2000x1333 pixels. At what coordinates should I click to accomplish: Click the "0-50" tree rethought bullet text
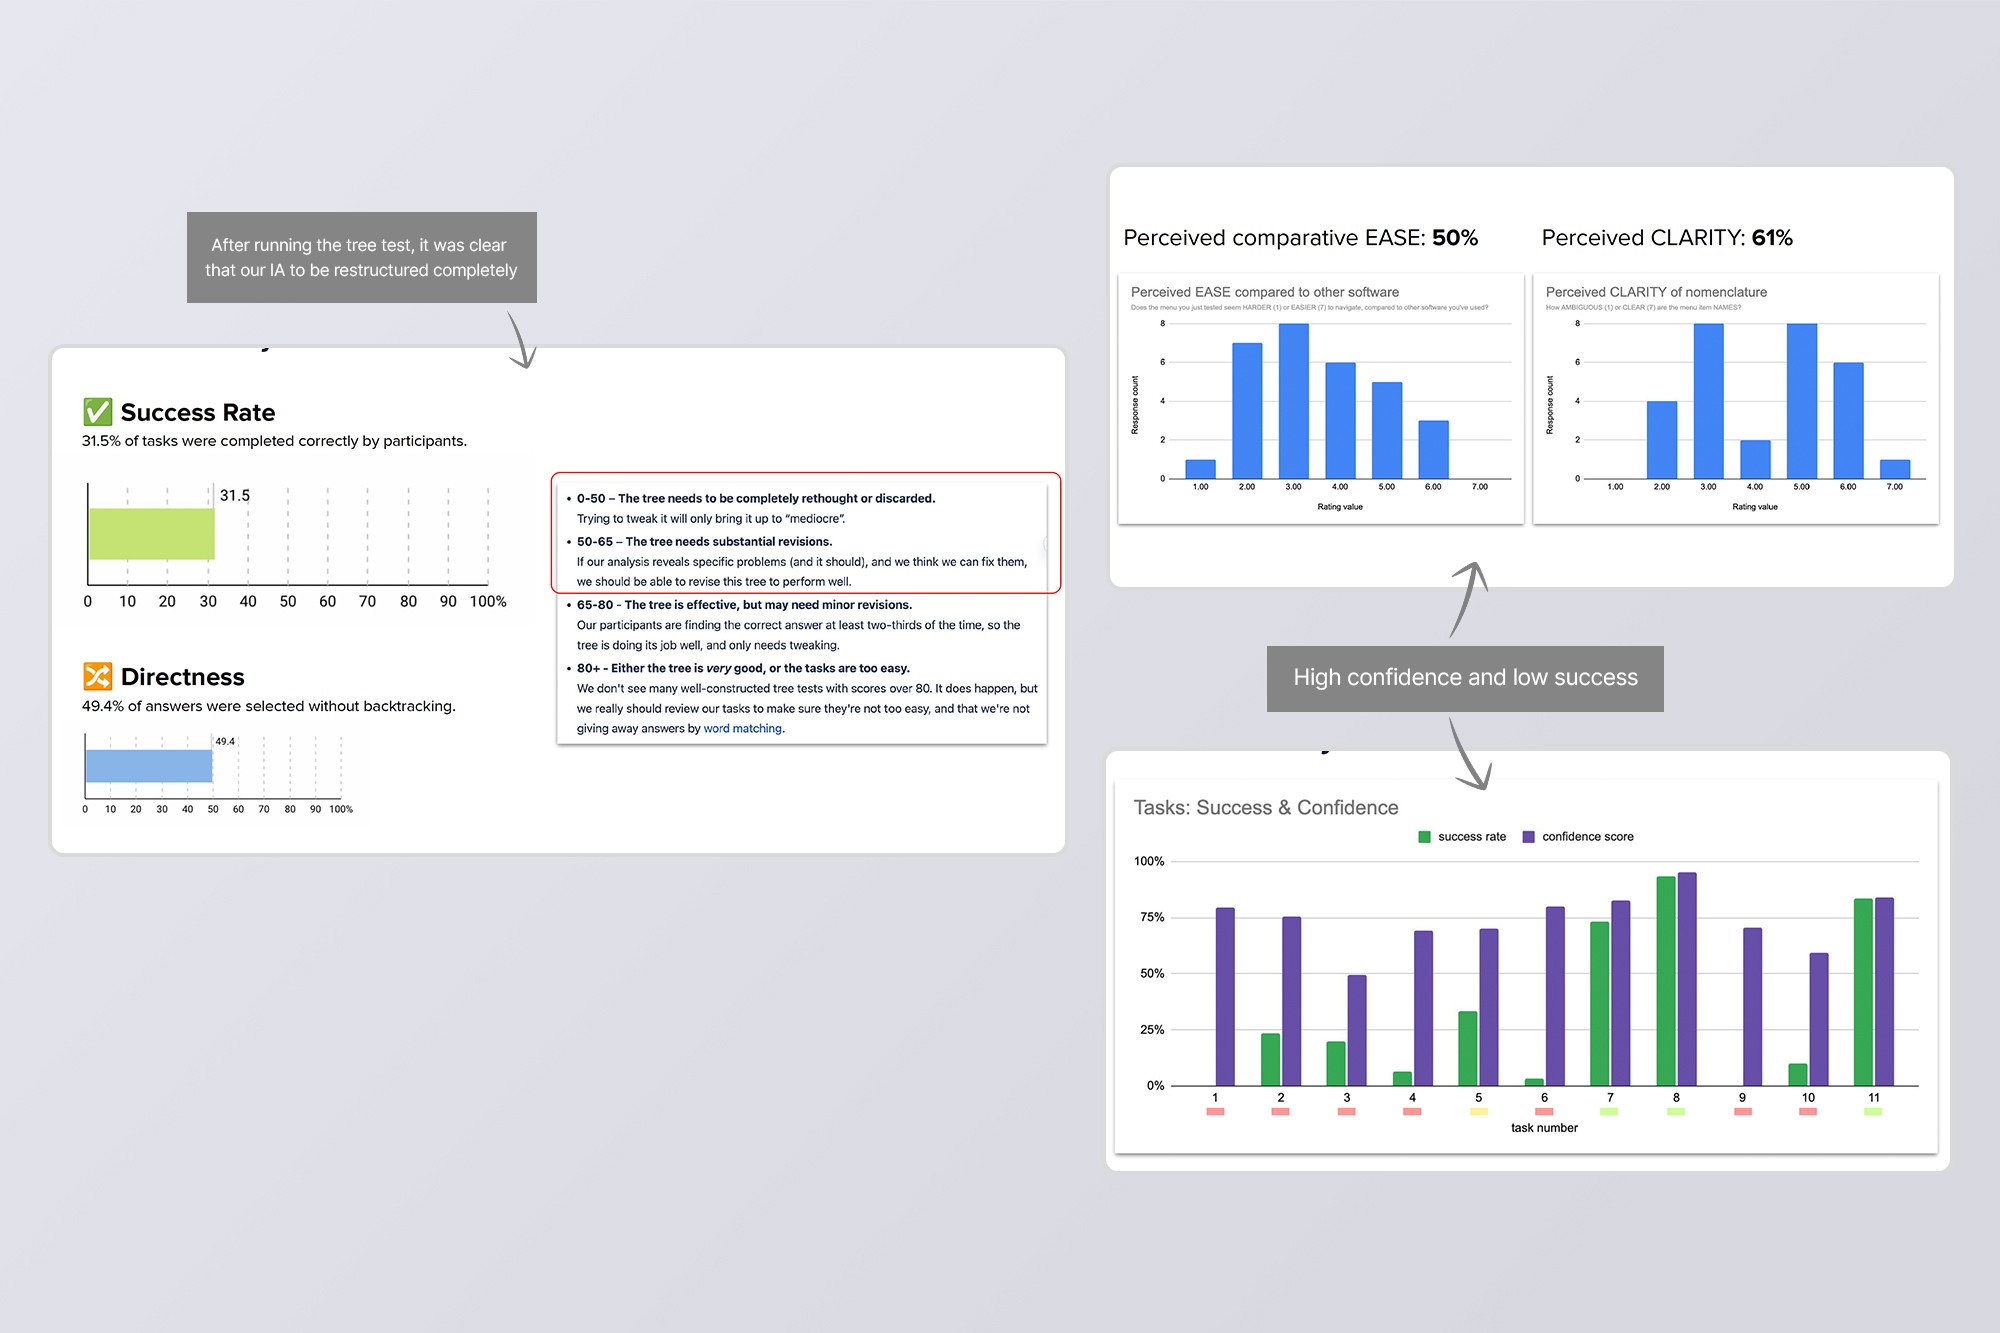[755, 498]
